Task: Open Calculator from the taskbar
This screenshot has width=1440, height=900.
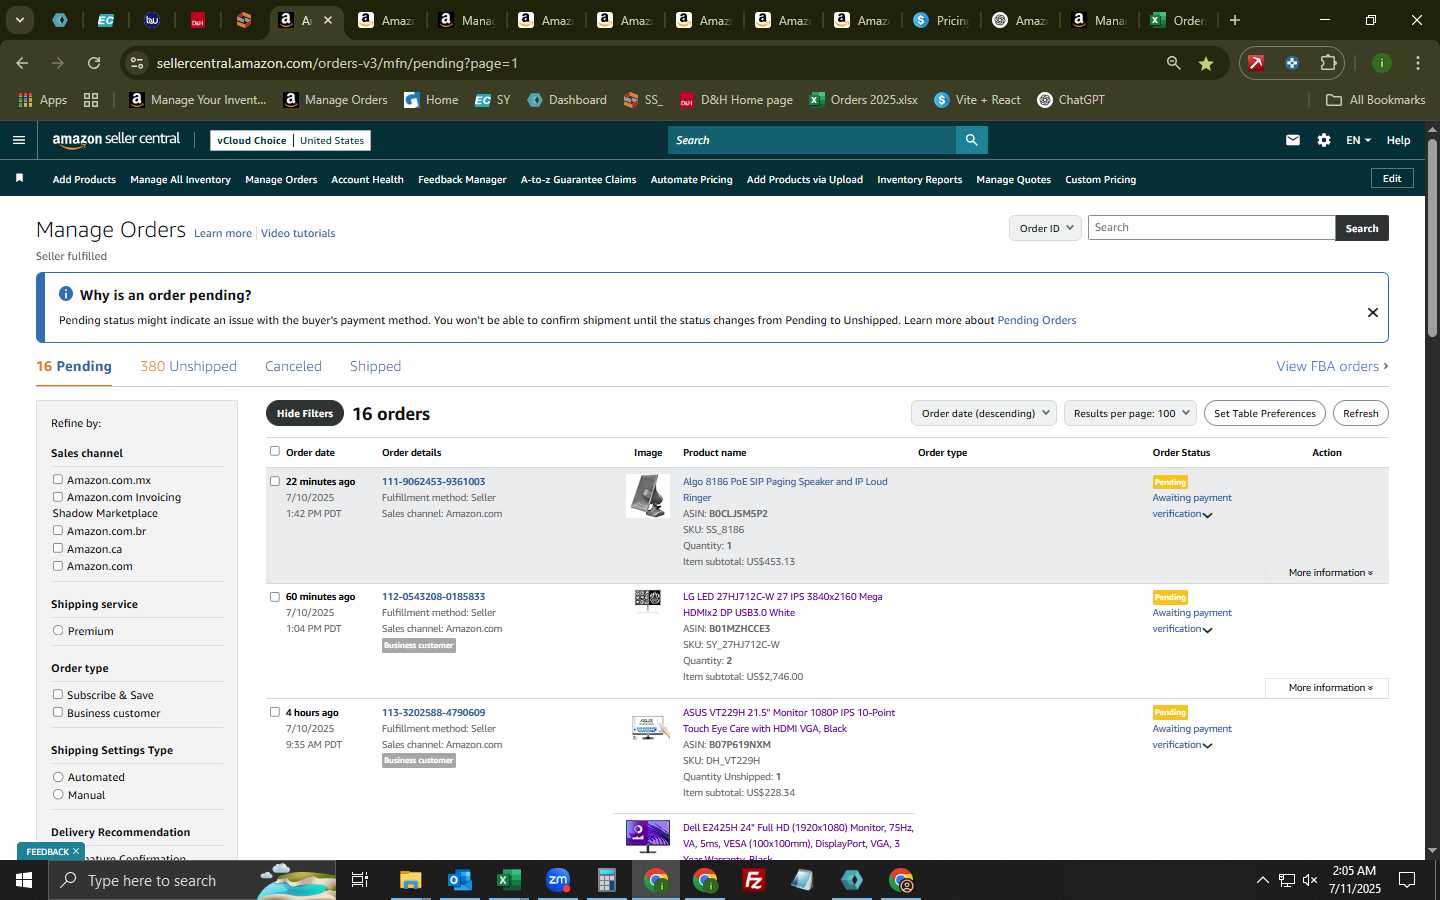Action: coord(606,880)
